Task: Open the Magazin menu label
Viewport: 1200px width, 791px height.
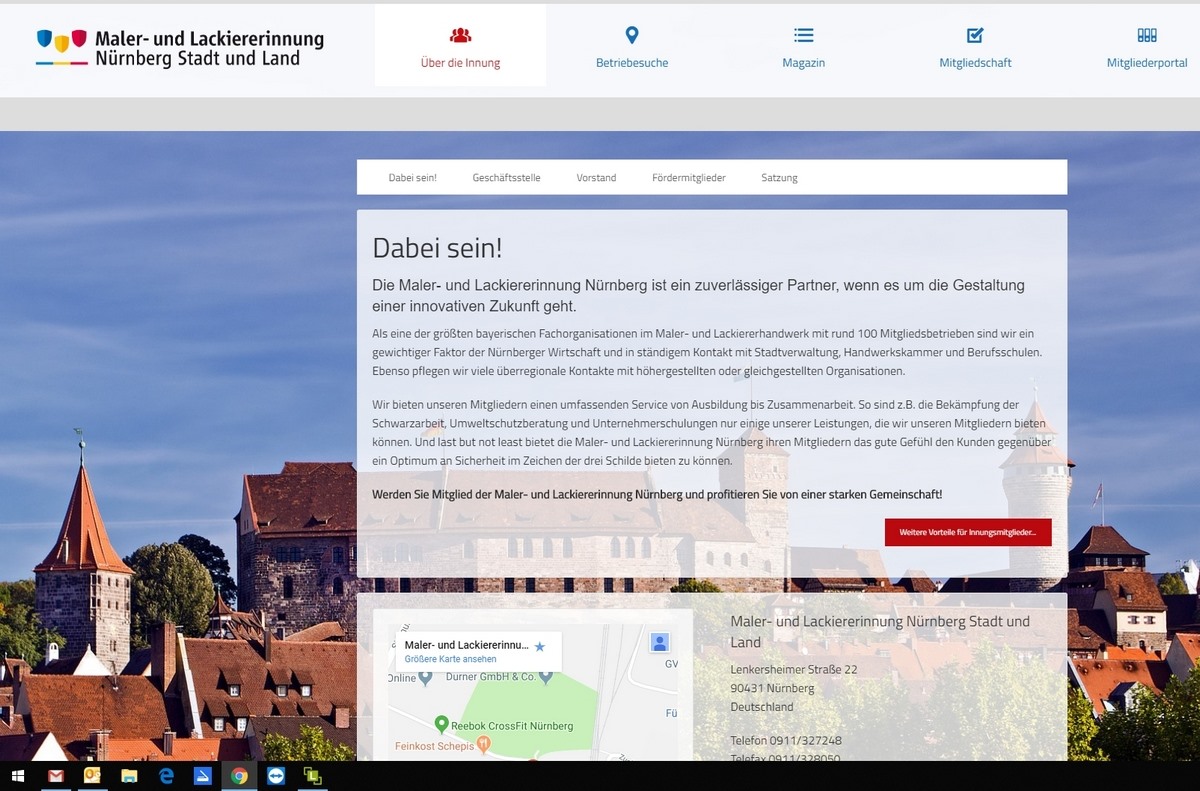Action: 804,63
